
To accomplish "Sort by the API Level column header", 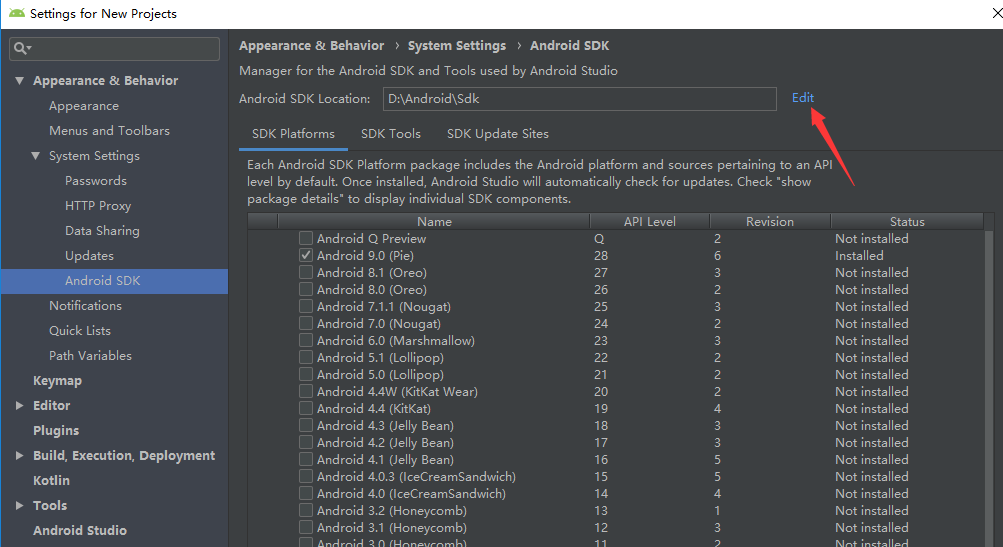I will 649,221.
